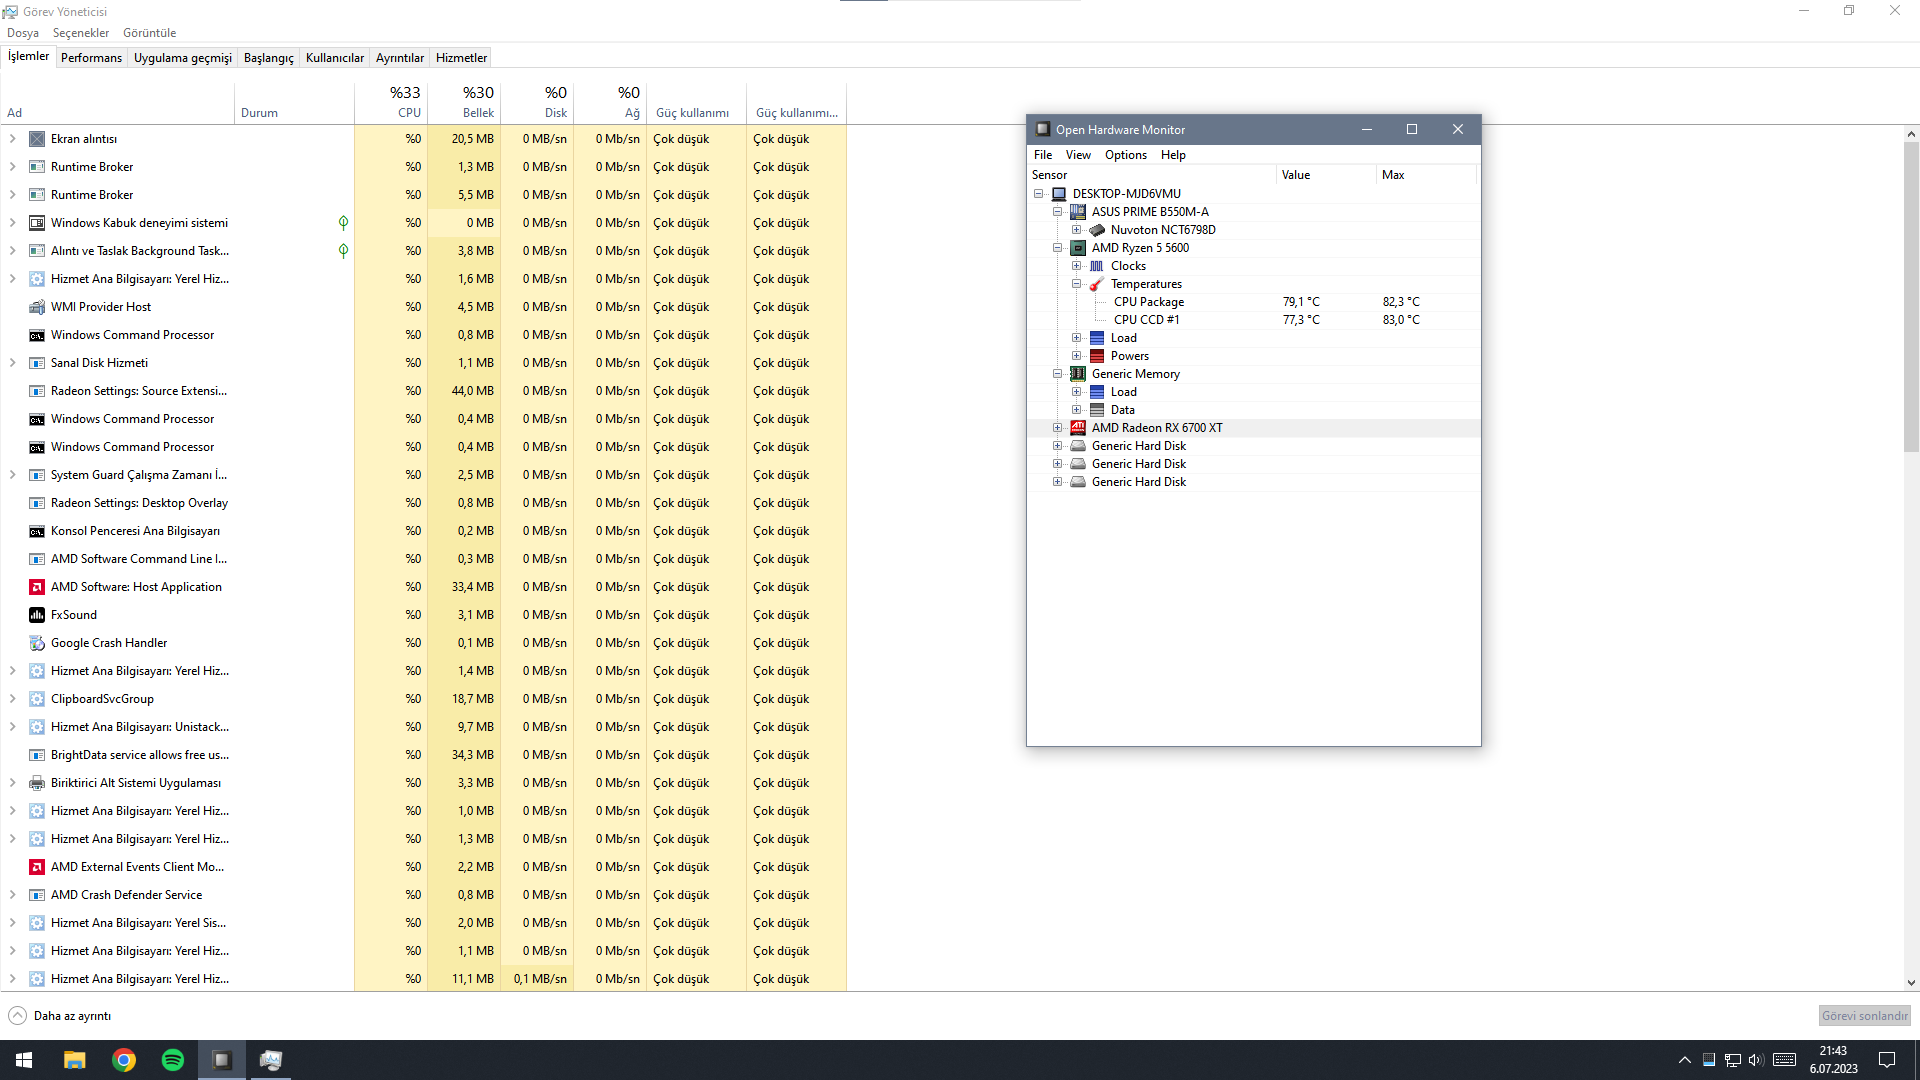Click the Task Manager vertical scrollbar thumb
The height and width of the screenshot is (1080, 1920).
click(x=1911, y=296)
